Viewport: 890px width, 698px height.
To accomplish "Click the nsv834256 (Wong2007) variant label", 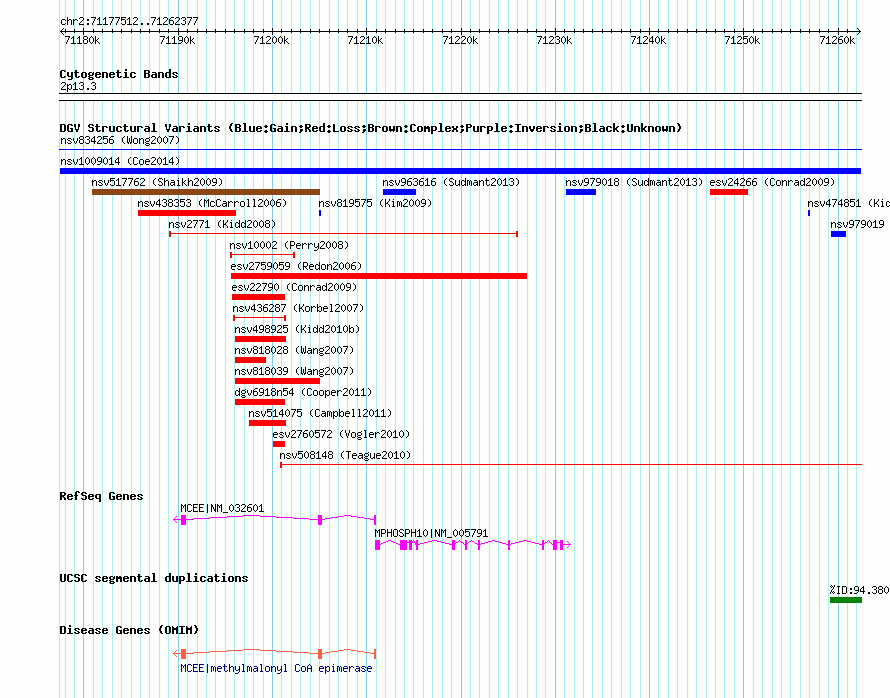I will tap(120, 140).
